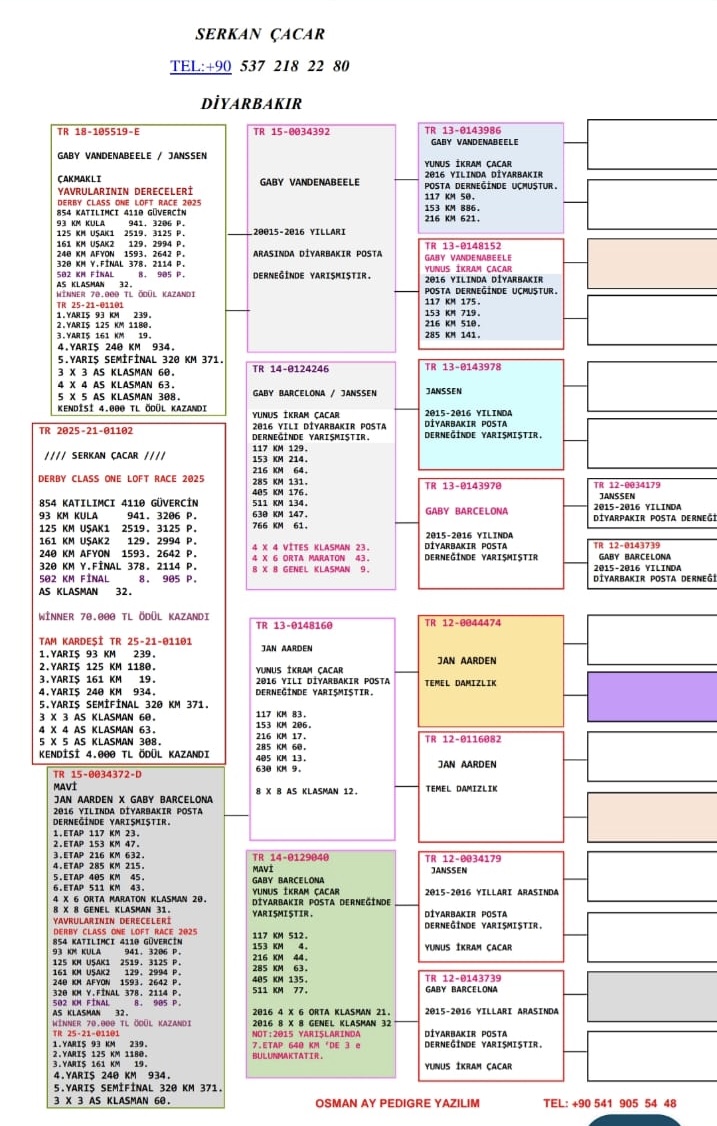The width and height of the screenshot is (717, 1126).
Task: Open the yellow box TR 12-0044474
Action: tap(490, 670)
